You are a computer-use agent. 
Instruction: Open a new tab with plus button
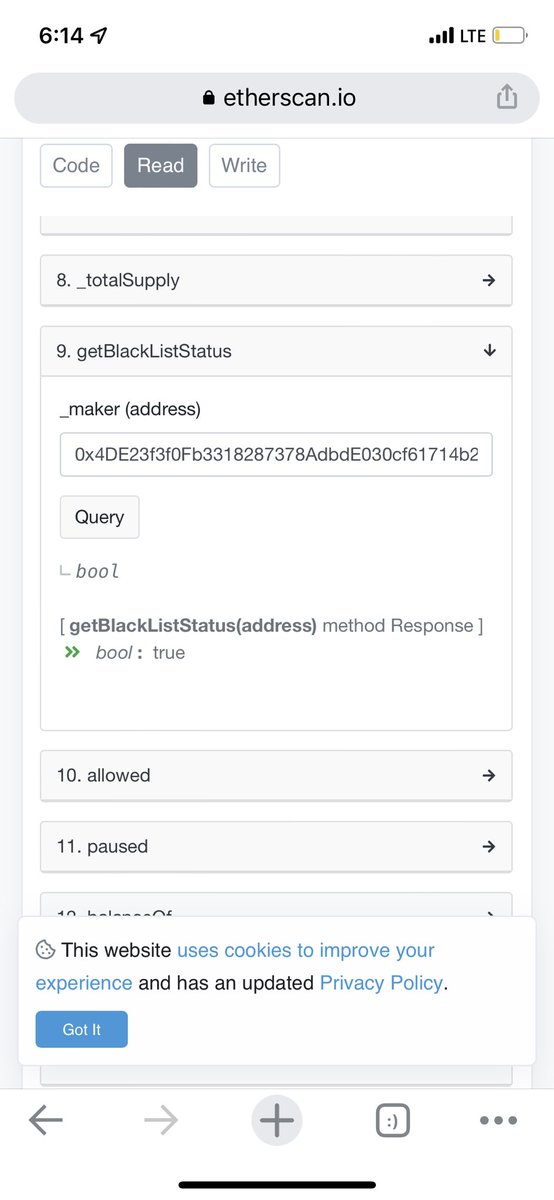click(x=277, y=1121)
